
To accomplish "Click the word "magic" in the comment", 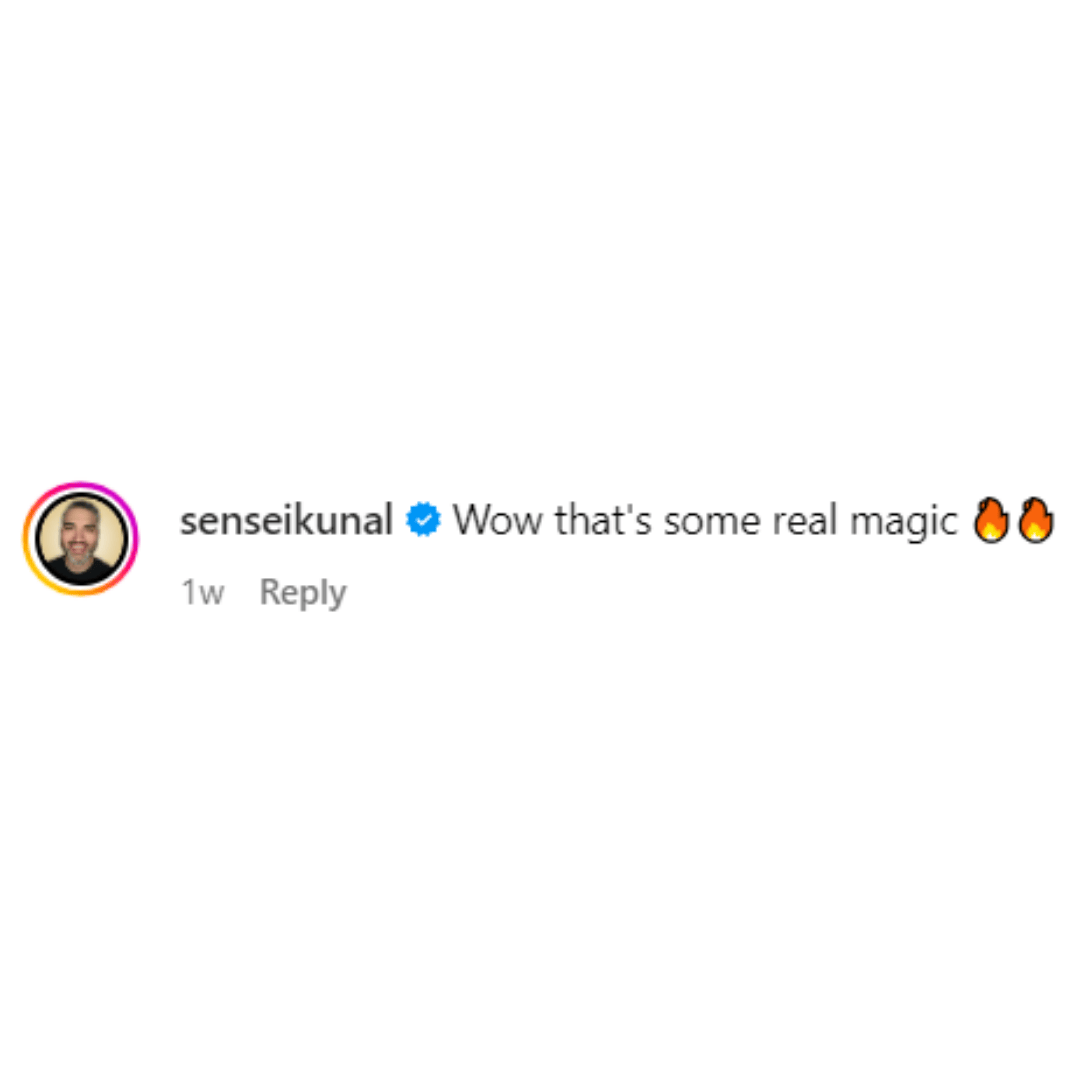I will tap(904, 522).
